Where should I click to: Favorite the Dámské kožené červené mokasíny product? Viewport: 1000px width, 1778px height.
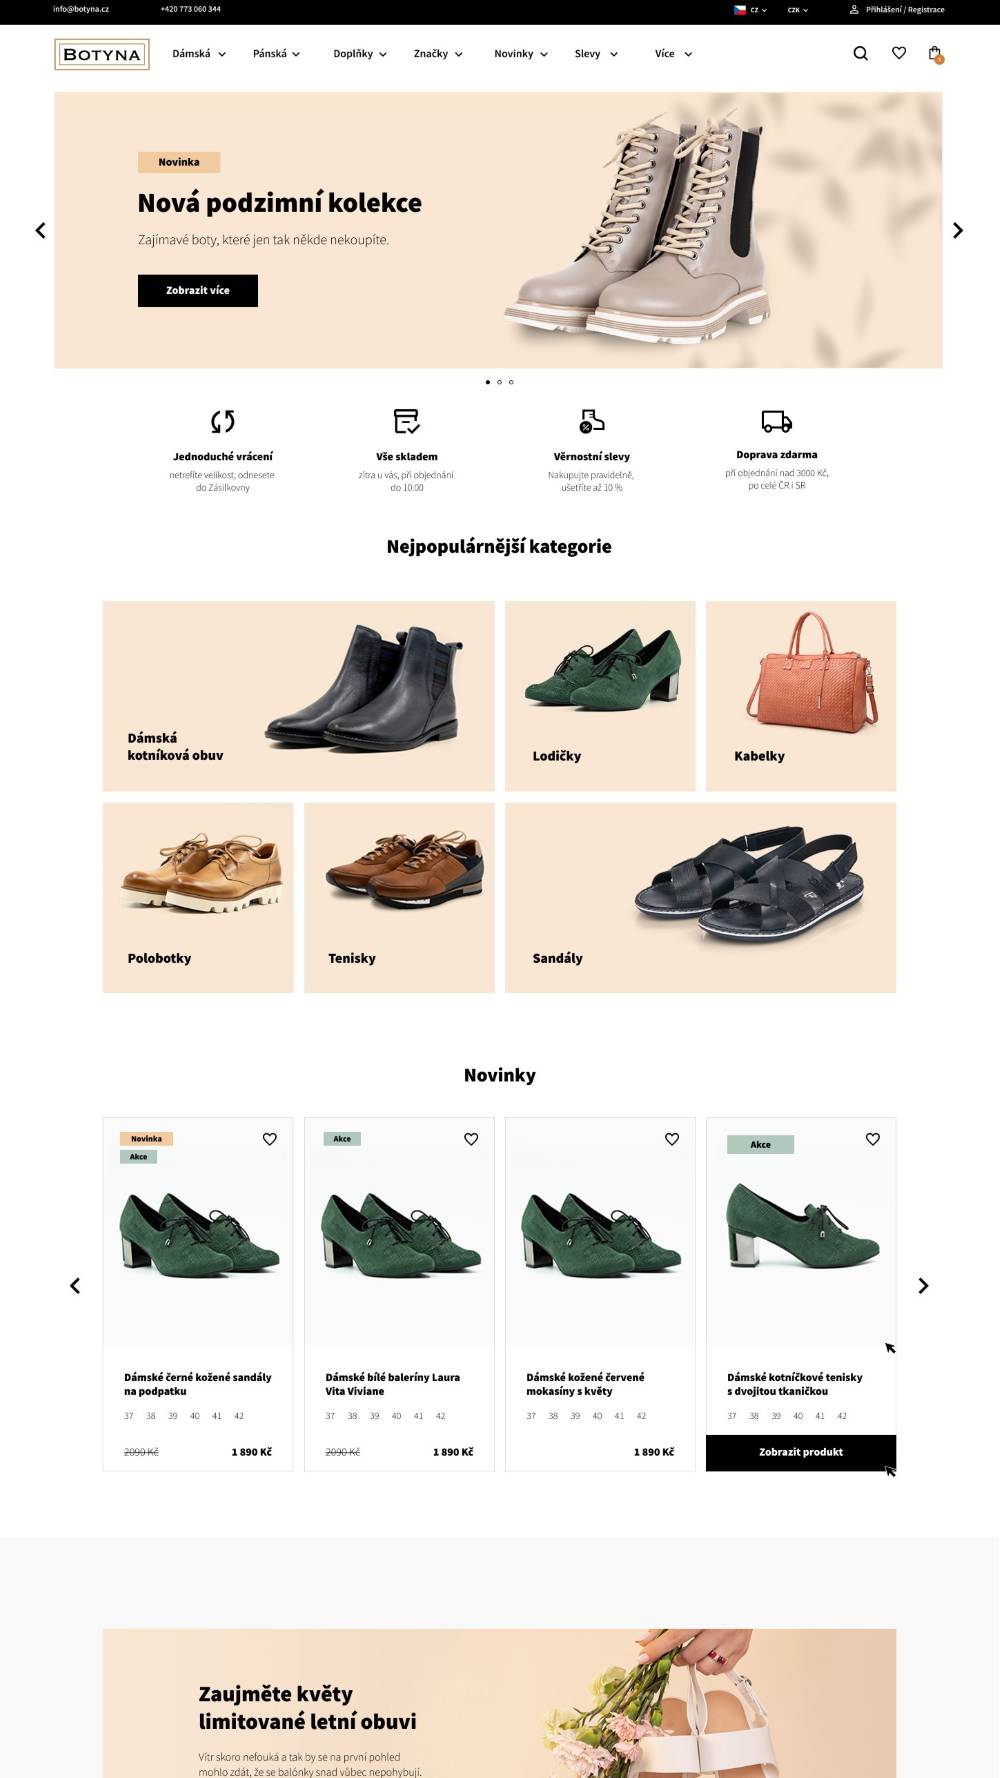point(672,1139)
